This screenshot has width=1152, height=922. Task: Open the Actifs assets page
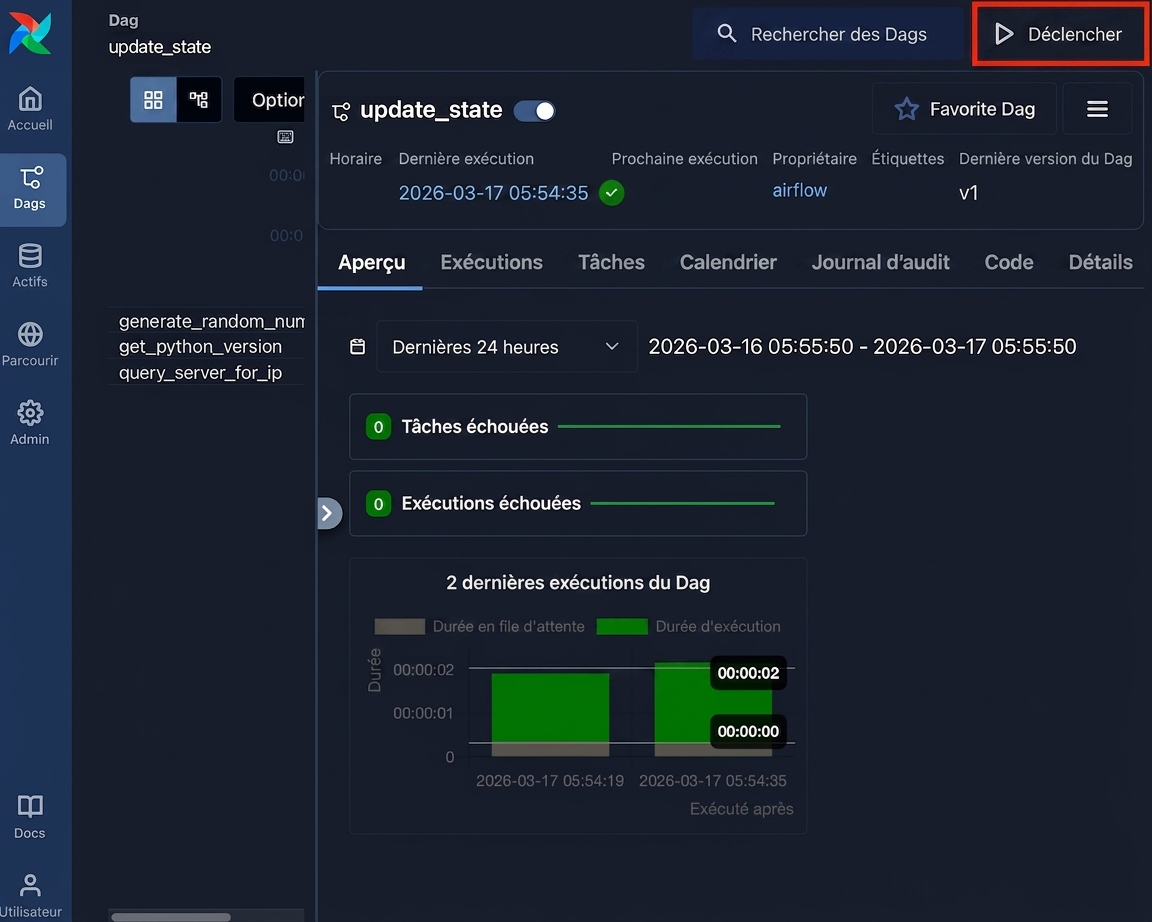30,266
